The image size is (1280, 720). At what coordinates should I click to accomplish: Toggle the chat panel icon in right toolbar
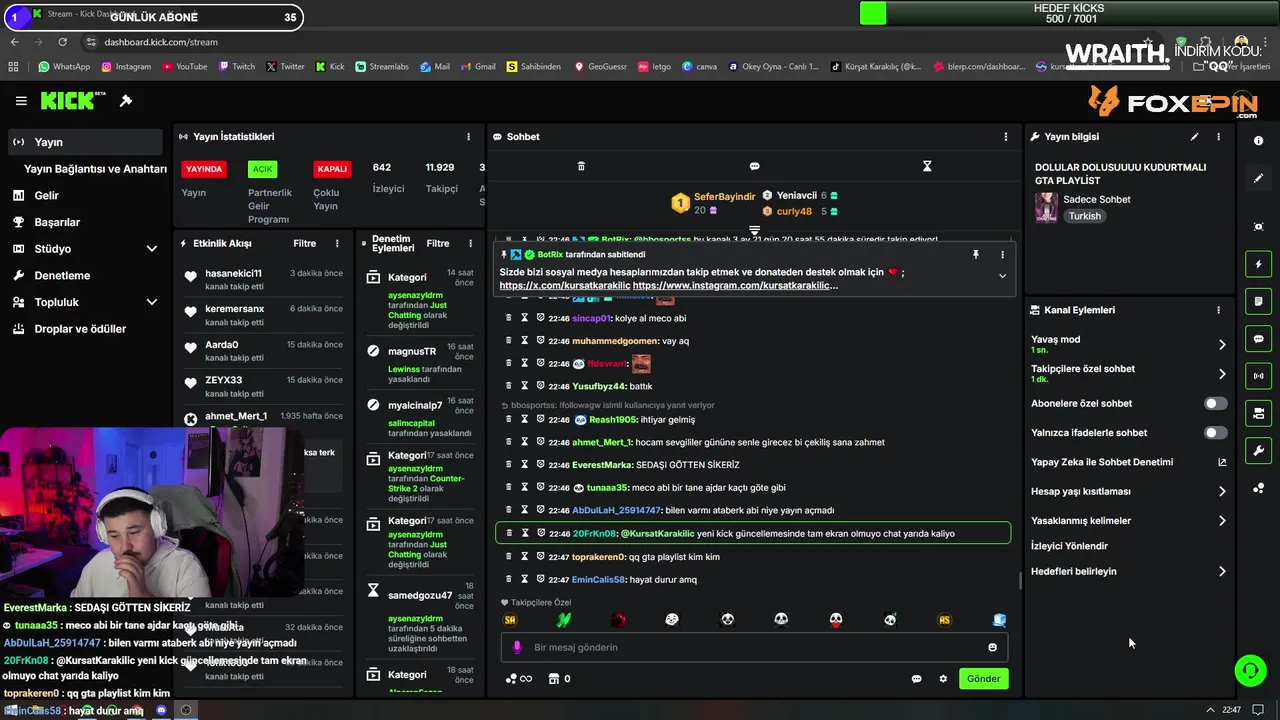tap(1258, 339)
